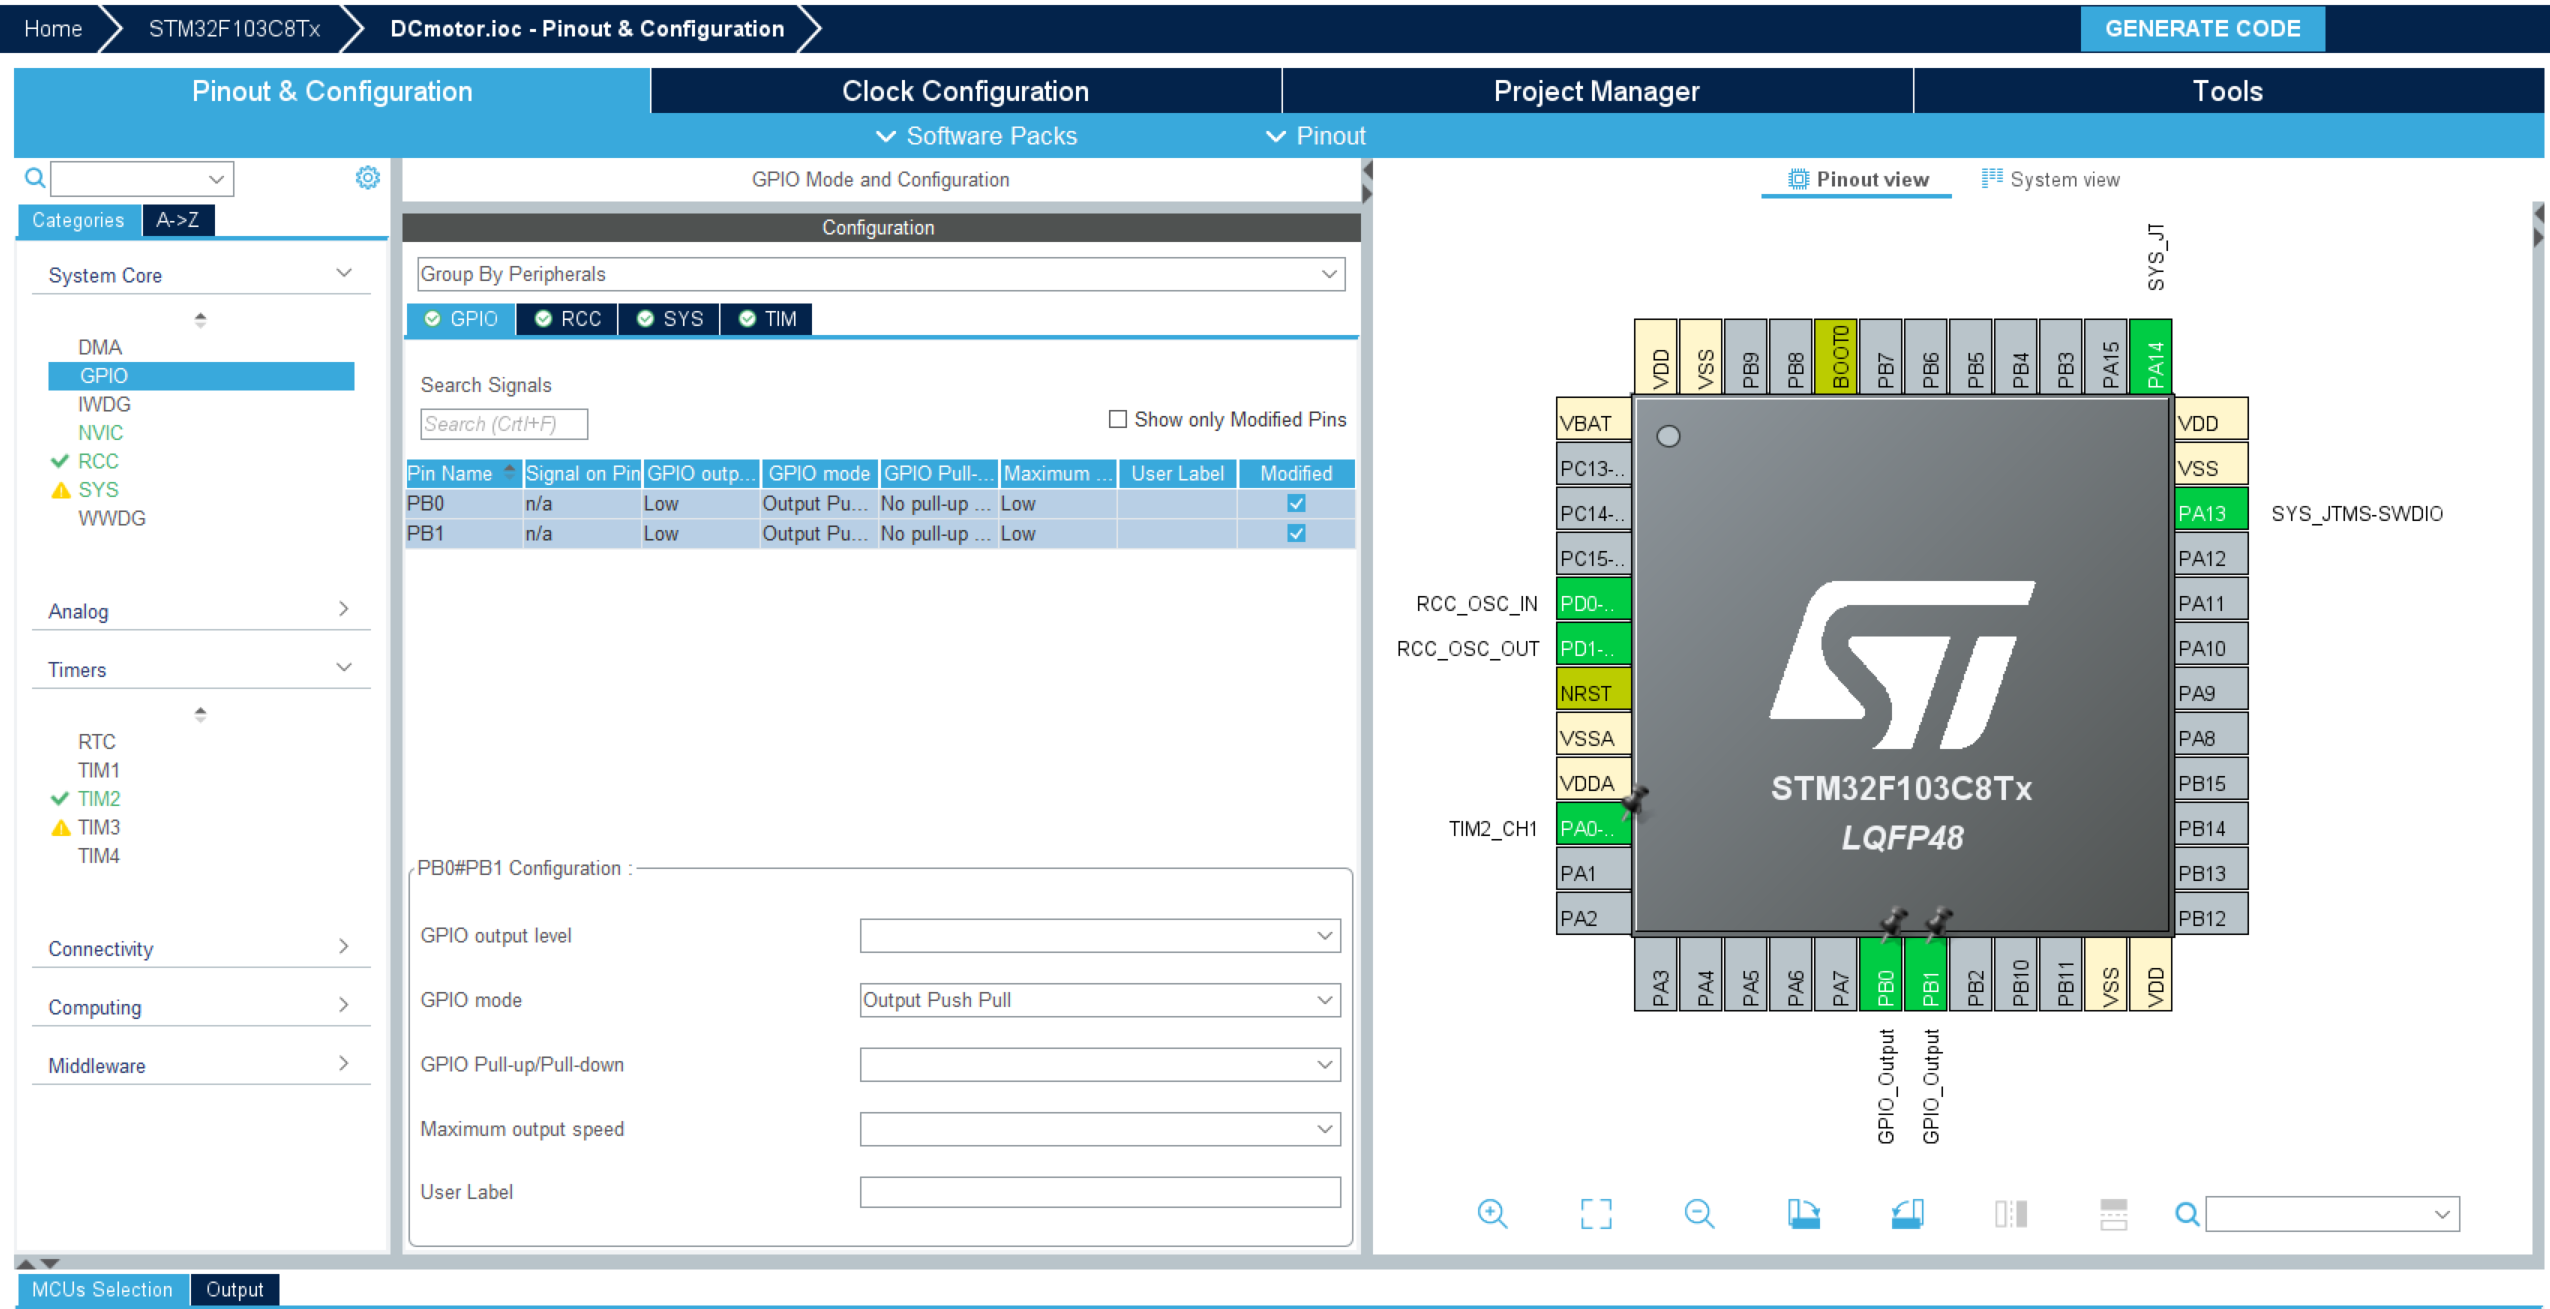
Task: Uncheck the Modified box for pin PB0
Action: tap(1296, 503)
